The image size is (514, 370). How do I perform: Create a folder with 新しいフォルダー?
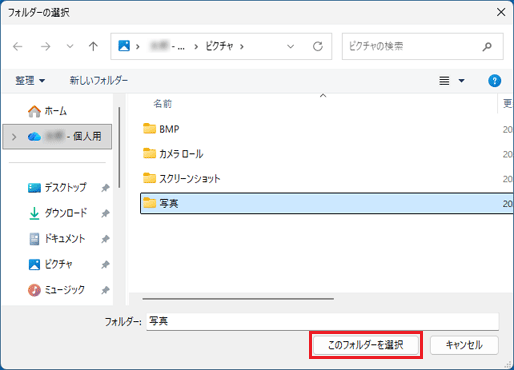(x=99, y=80)
